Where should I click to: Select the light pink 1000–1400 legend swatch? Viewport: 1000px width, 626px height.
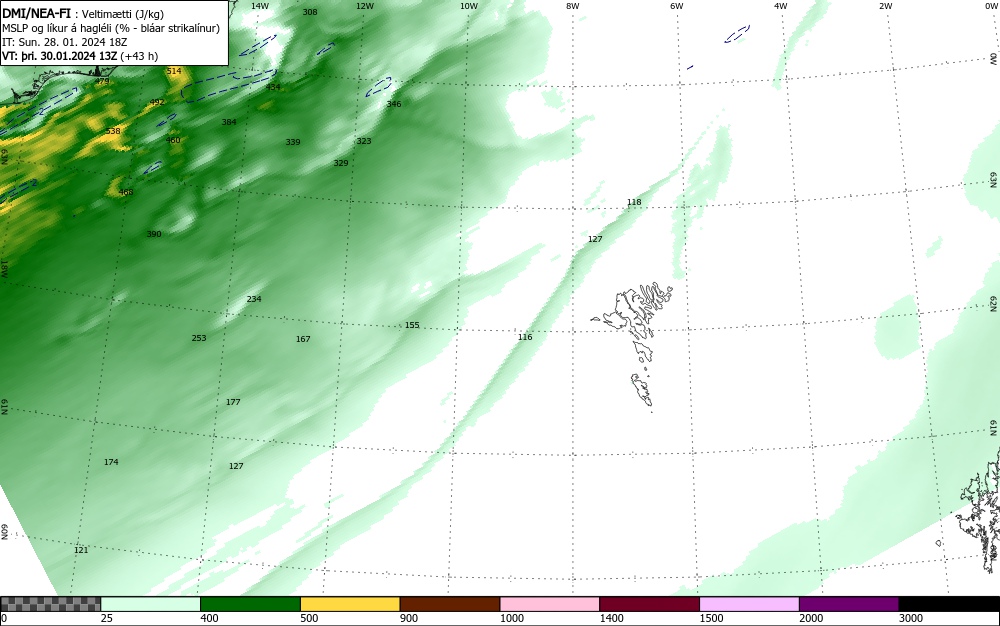(x=550, y=604)
